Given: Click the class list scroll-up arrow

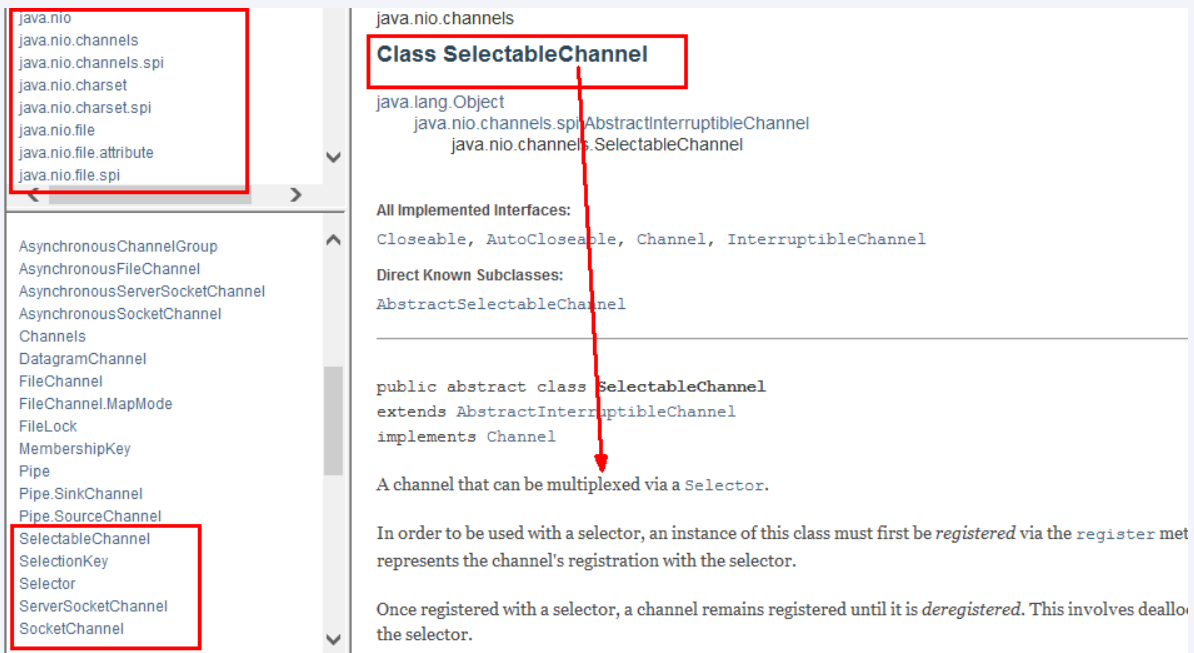Looking at the screenshot, I should (334, 240).
